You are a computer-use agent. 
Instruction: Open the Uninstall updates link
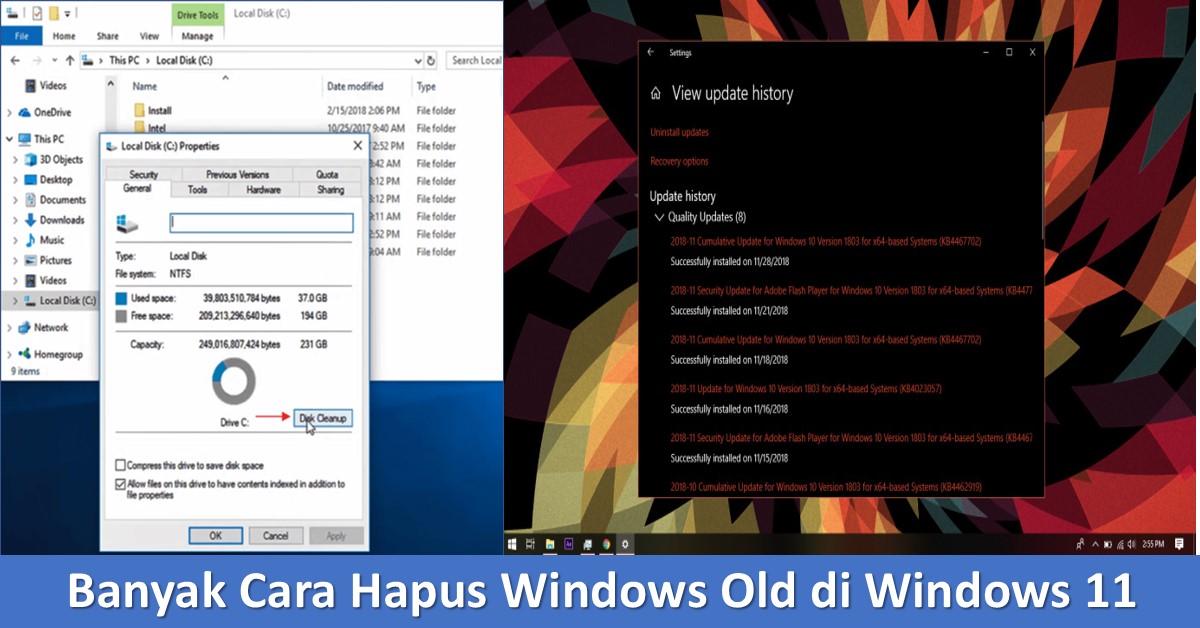[x=679, y=132]
